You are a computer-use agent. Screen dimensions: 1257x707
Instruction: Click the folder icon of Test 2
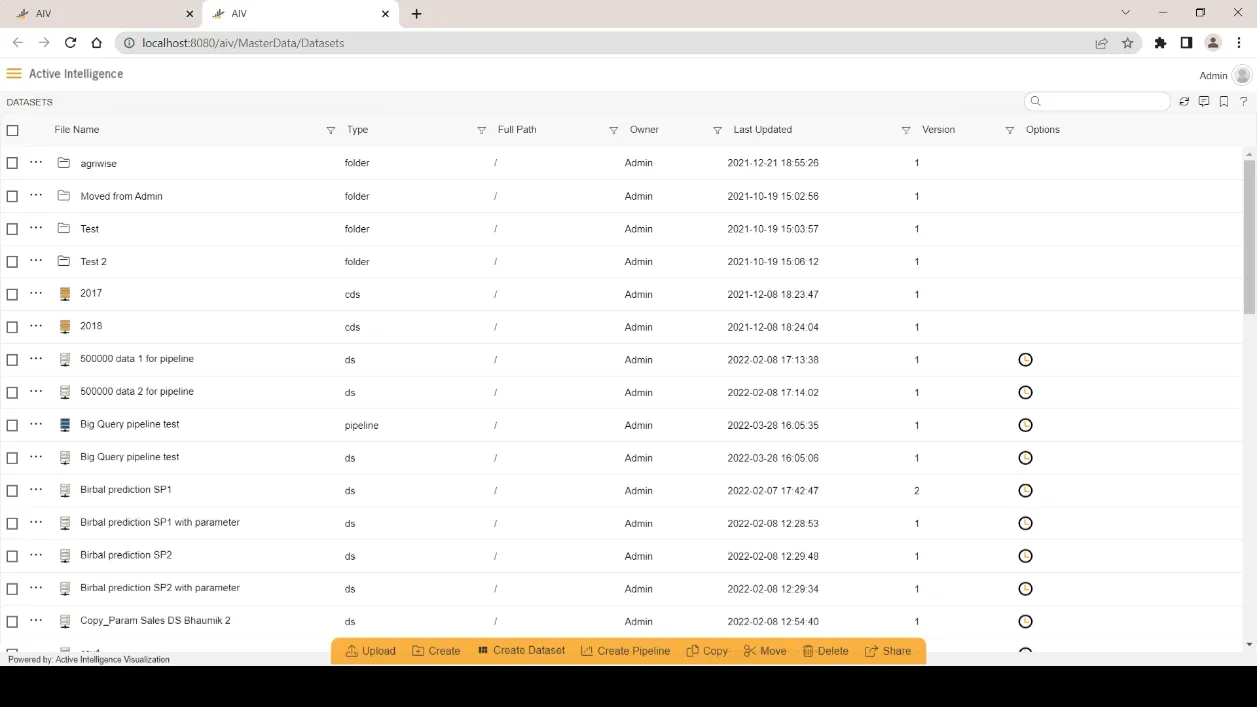[x=64, y=261]
